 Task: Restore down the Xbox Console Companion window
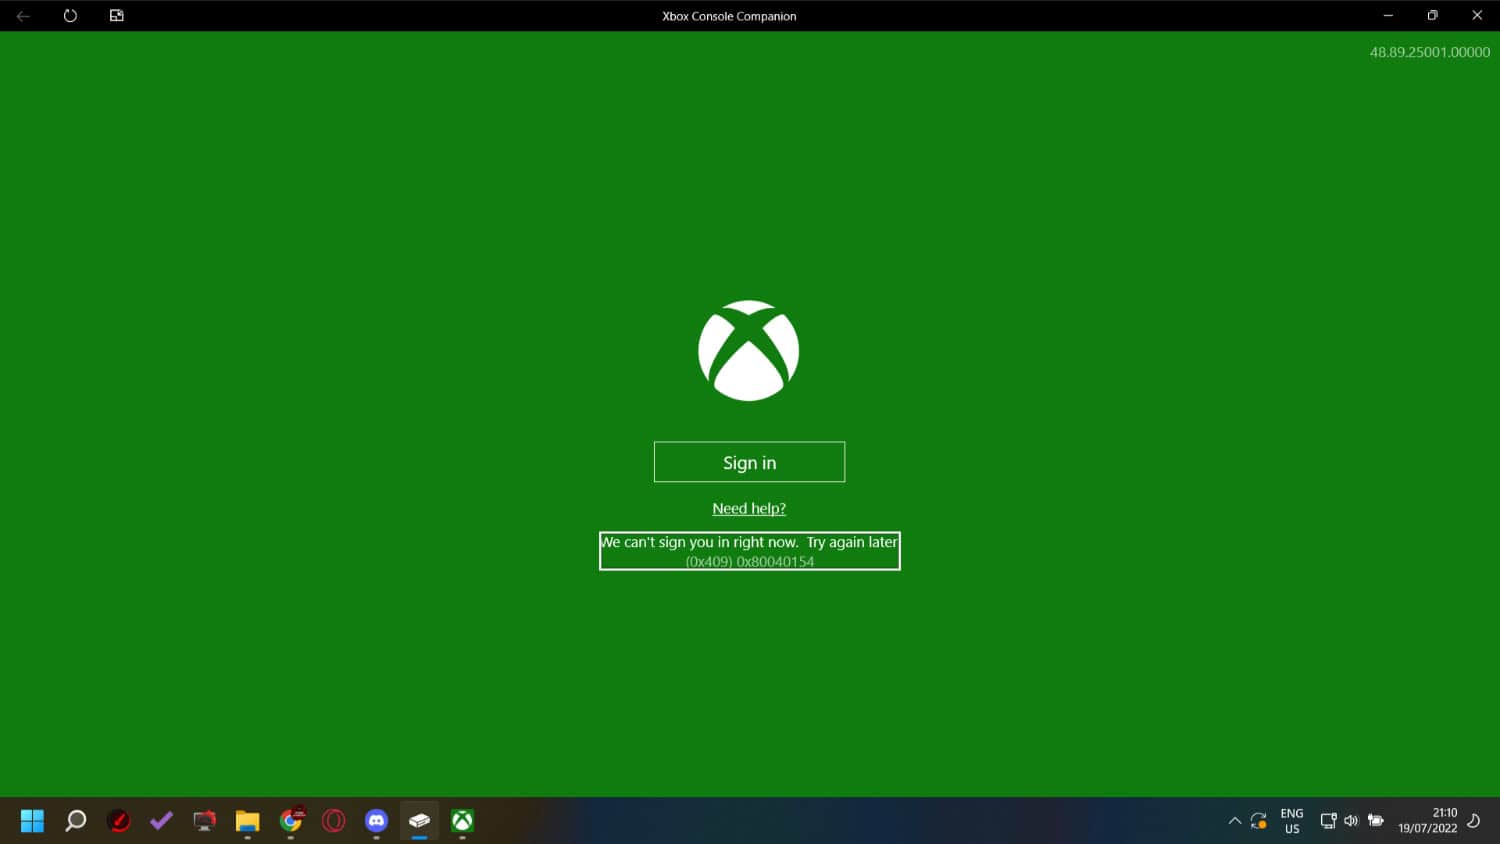[1432, 16]
